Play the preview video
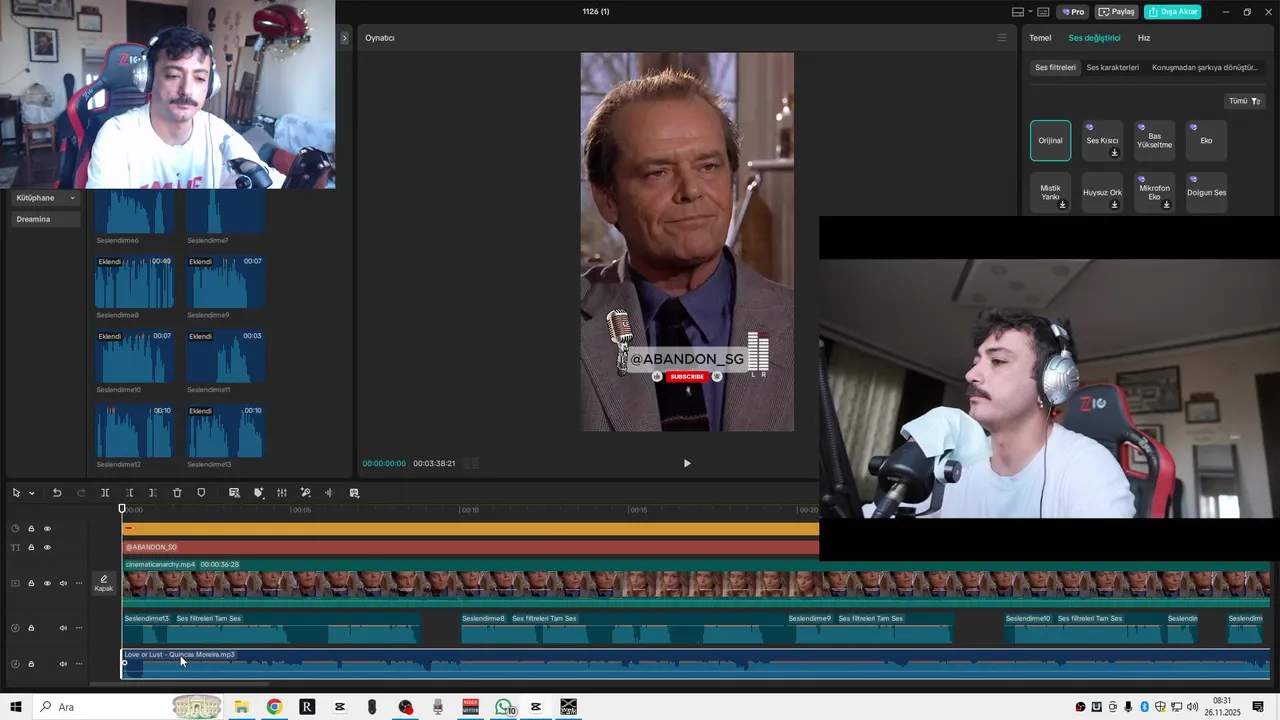 (x=687, y=464)
